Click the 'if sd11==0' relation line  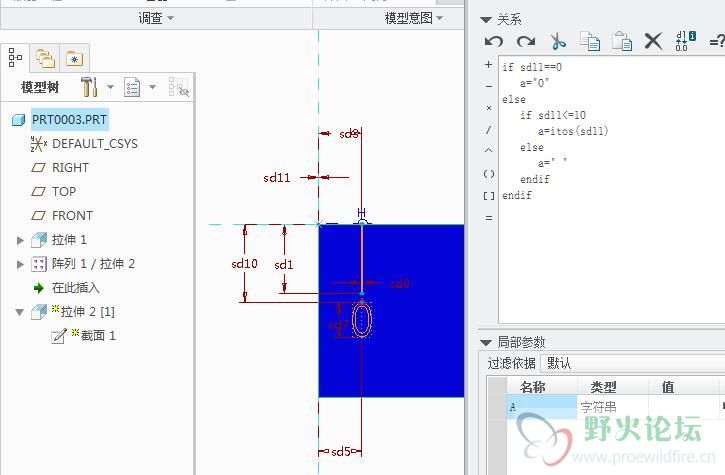(532, 67)
